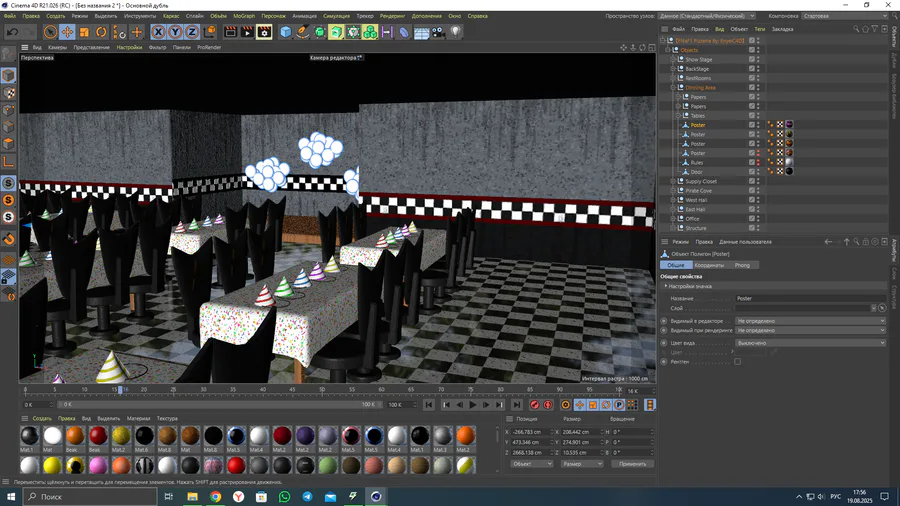
Task: Collapse the Dinning Area group
Action: 673,88
